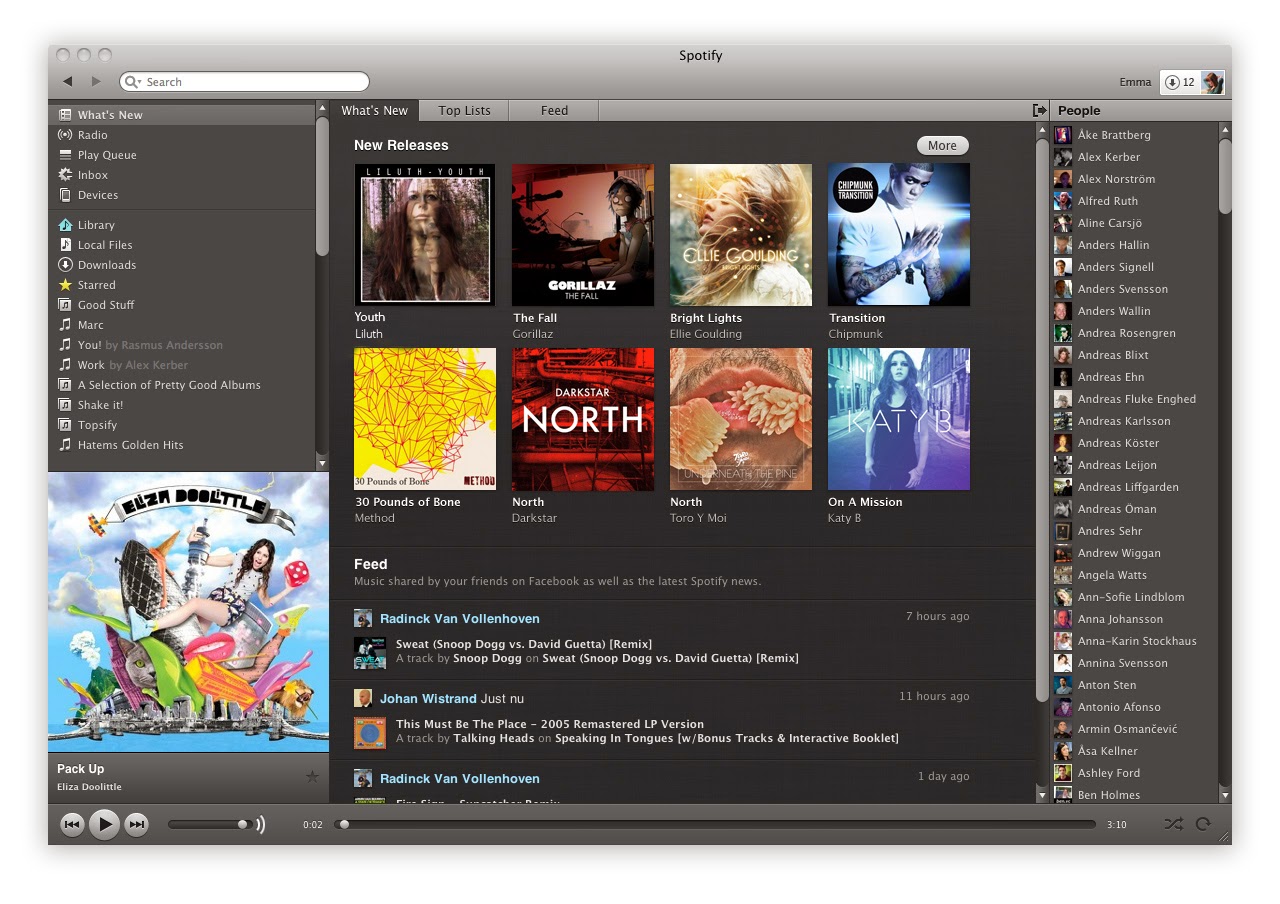Screen dimensions: 1280x904
Task: Open Snoop Dogg artist link in feed
Action: 487,658
